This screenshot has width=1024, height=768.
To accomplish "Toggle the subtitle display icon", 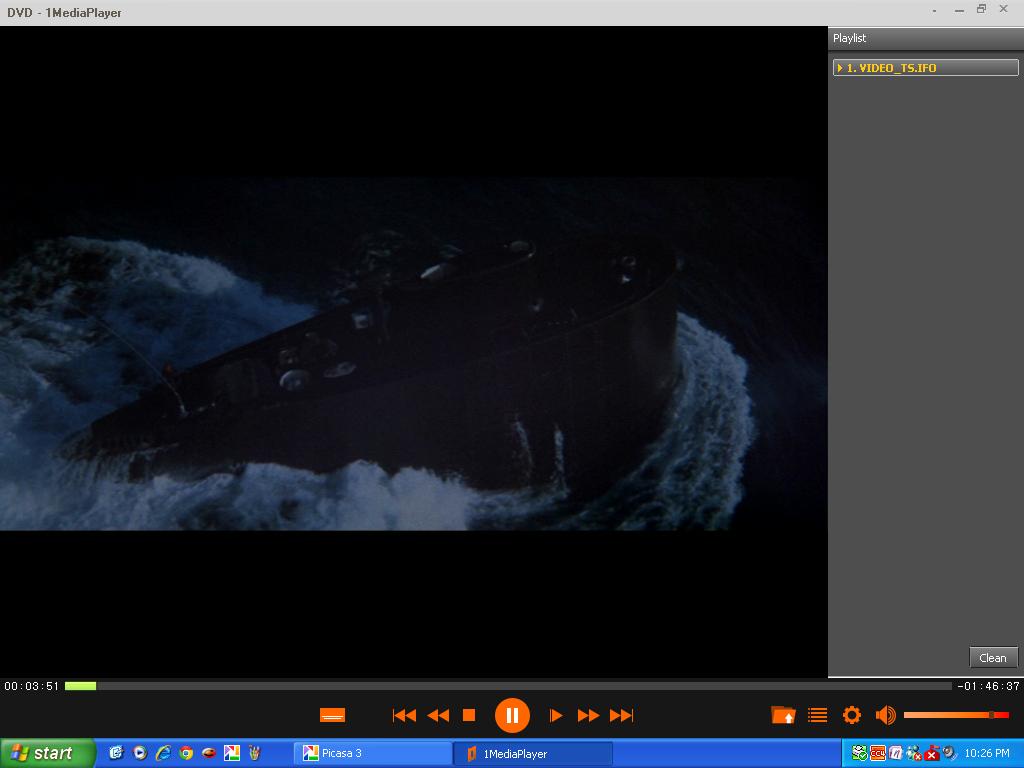I will [x=332, y=715].
